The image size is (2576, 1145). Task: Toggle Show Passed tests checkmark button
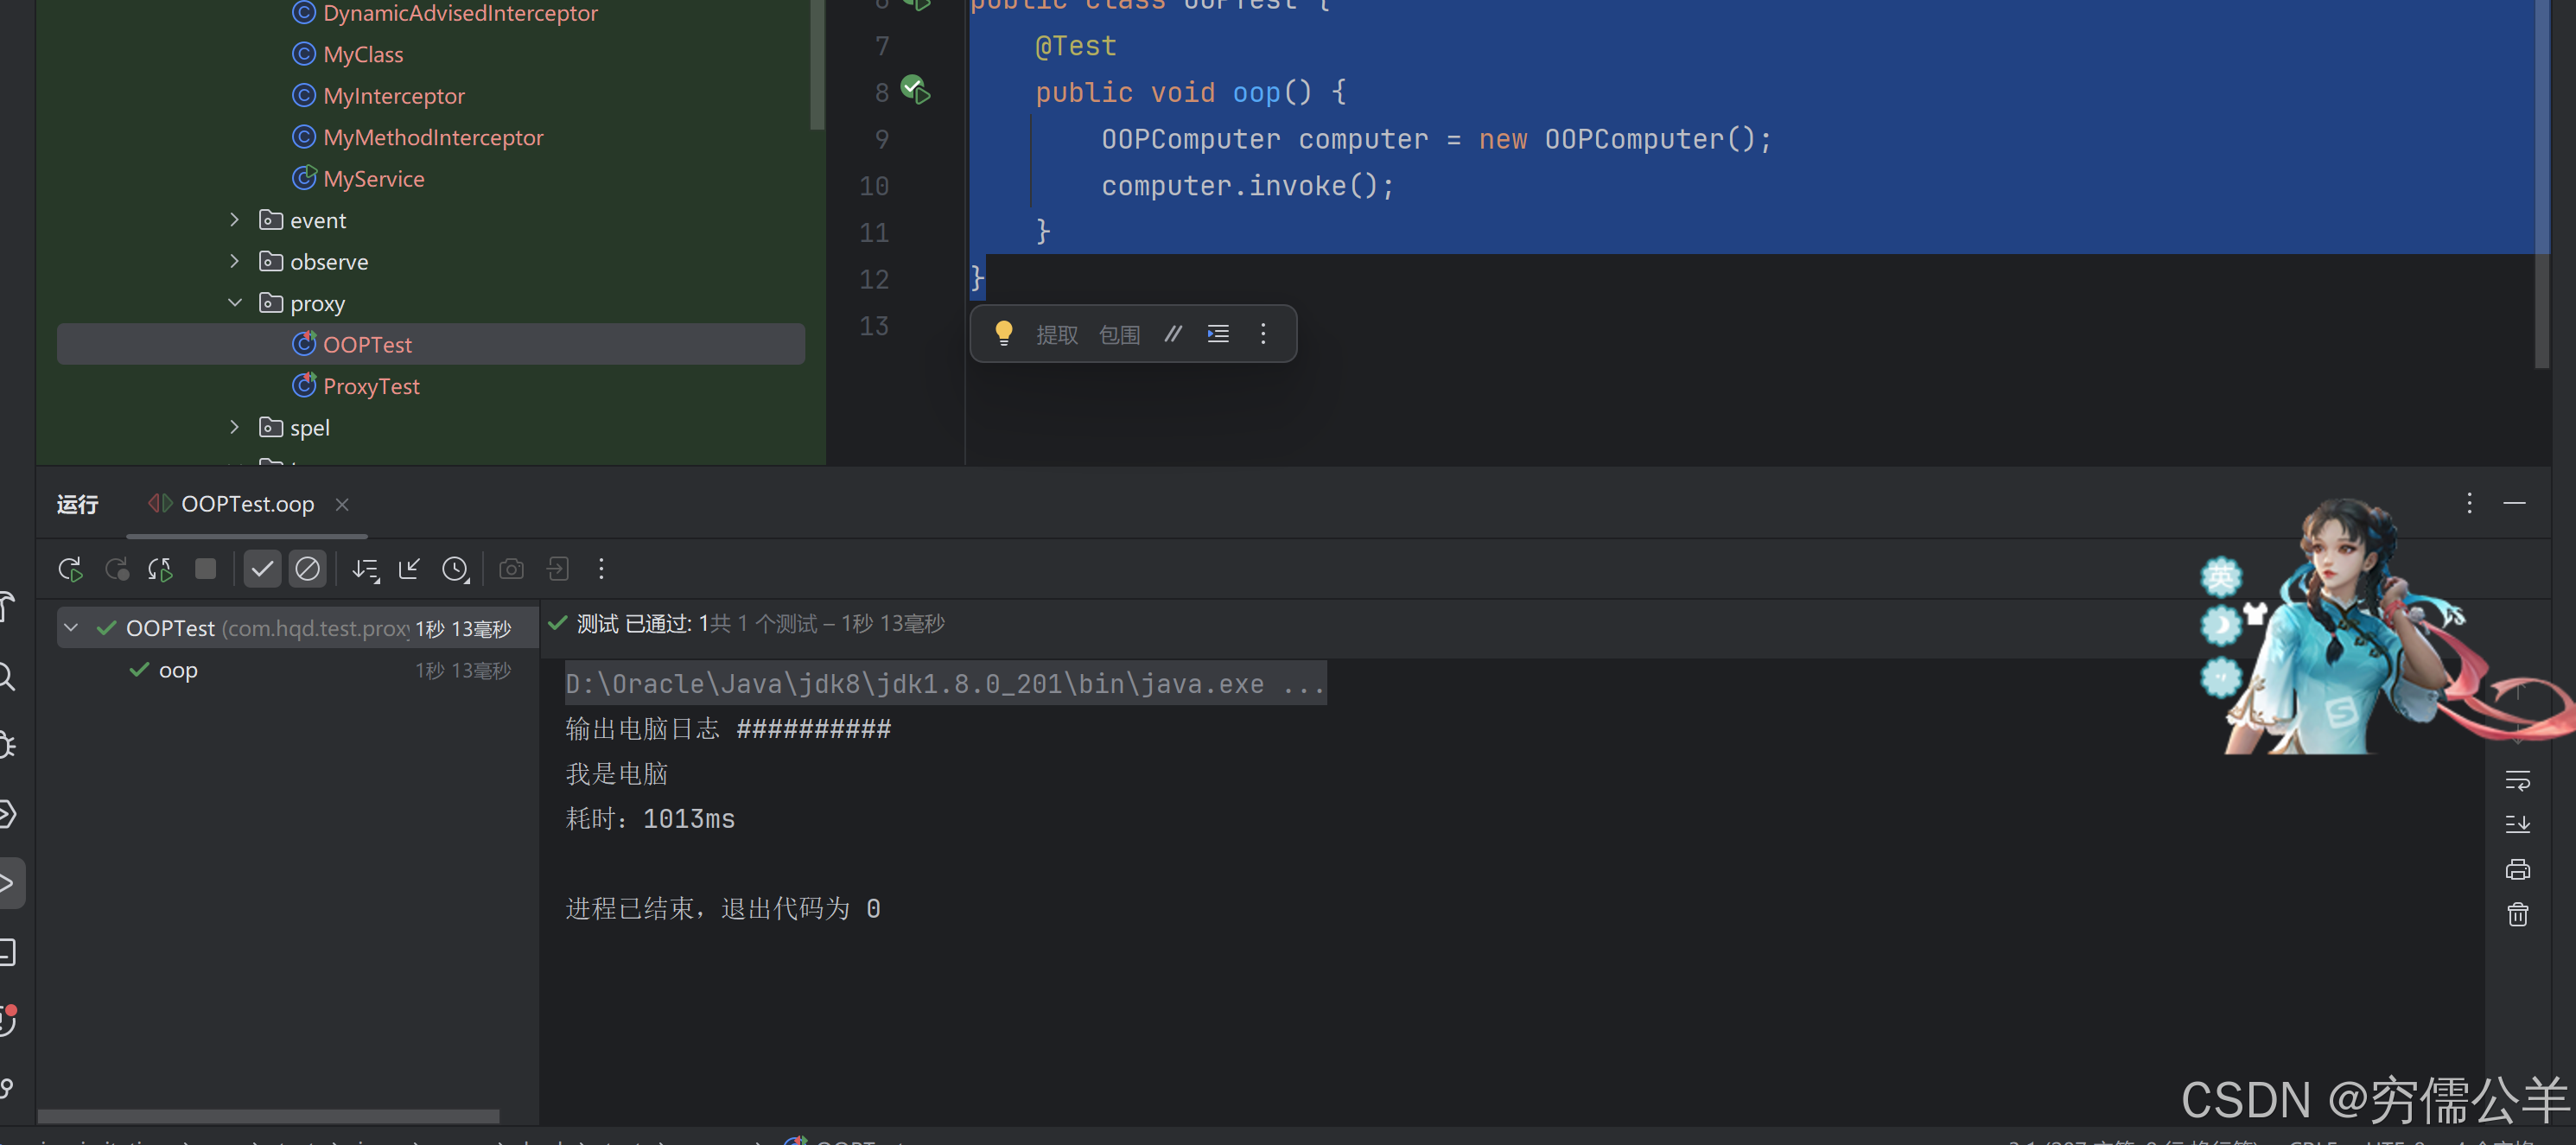coord(262,569)
